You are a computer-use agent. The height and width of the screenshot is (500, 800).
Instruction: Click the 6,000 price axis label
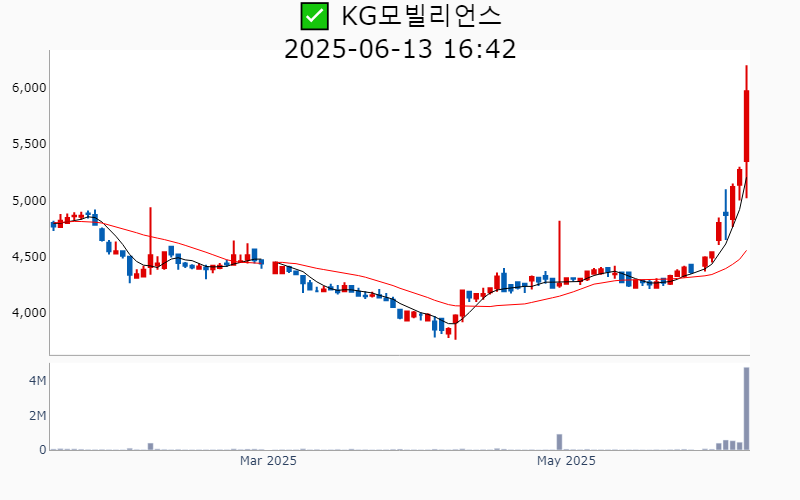(29, 88)
